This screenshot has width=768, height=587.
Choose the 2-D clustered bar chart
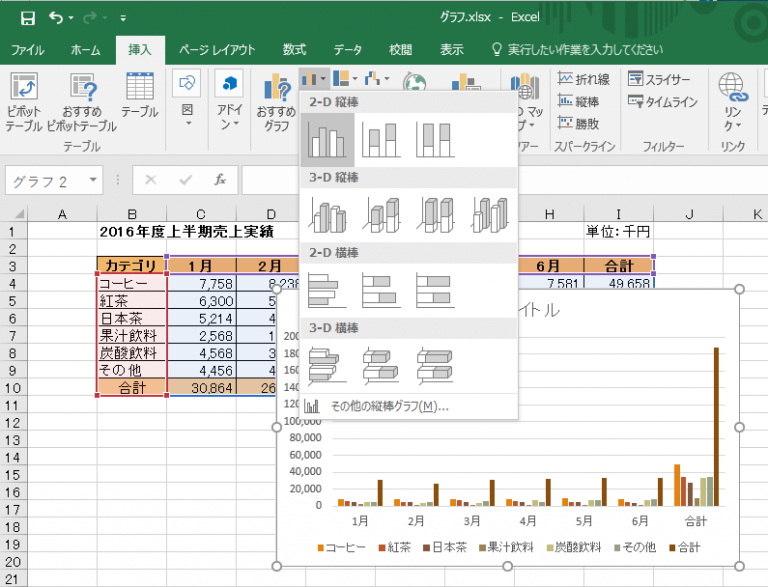point(327,290)
